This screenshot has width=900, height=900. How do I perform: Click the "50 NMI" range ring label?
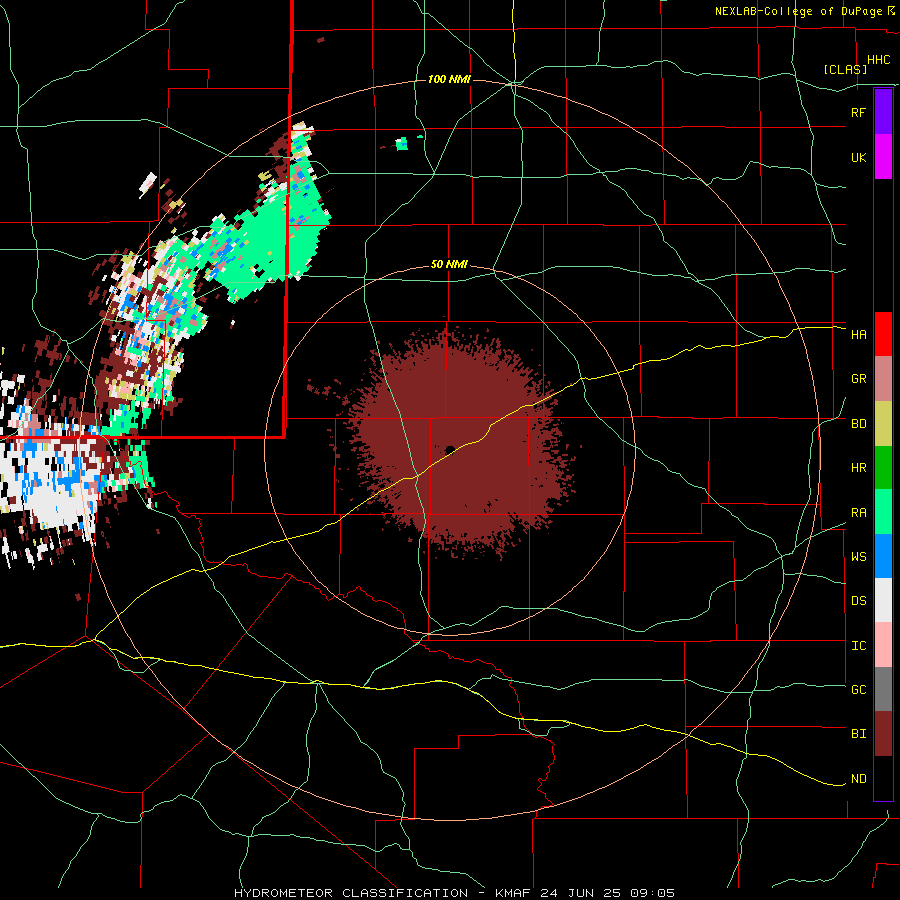point(449,265)
